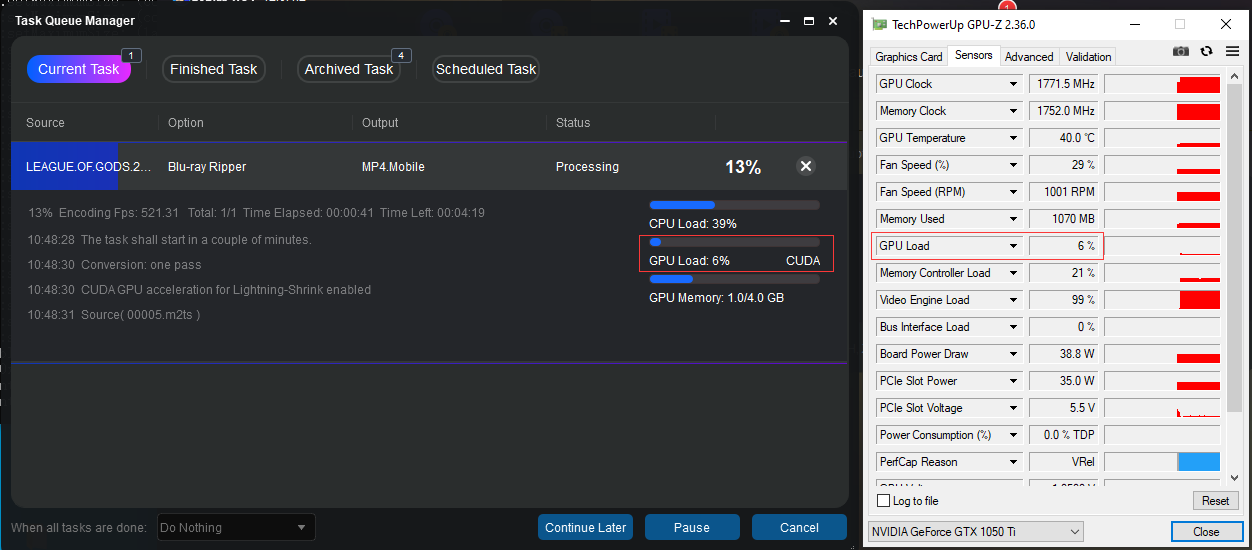This screenshot has height=550, width=1252.
Task: Click the CUDA GPU acceleration log line
Action: (x=199, y=290)
